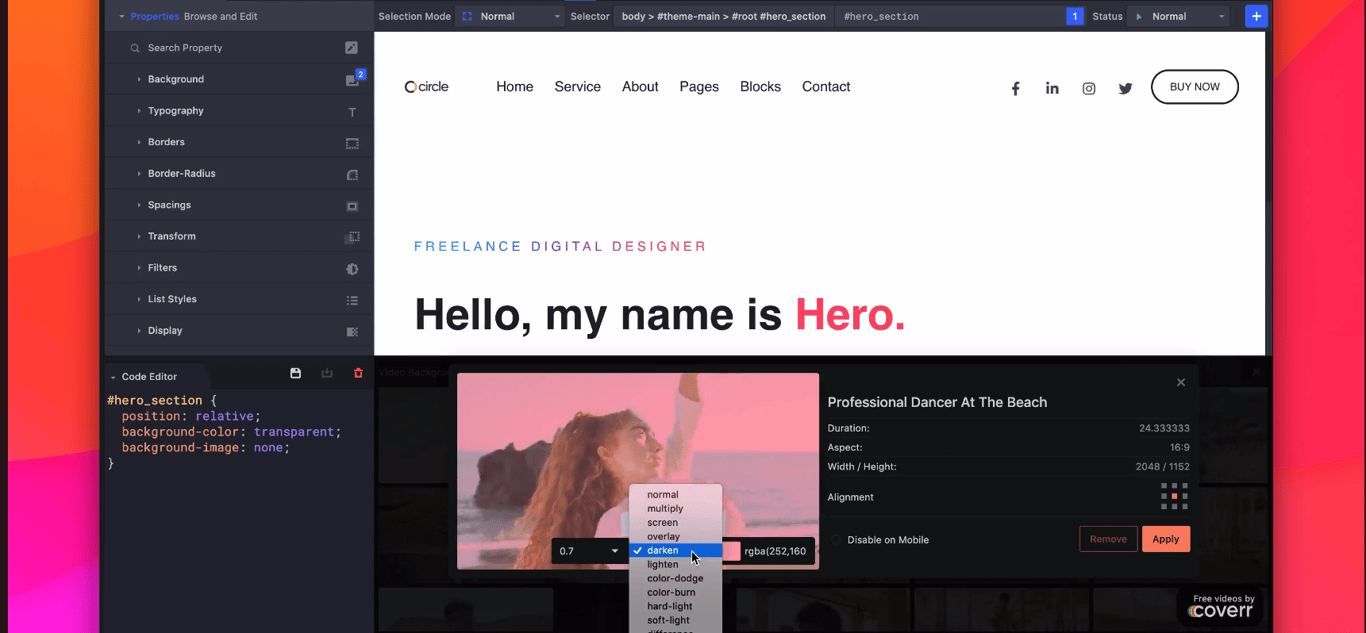The image size is (1366, 633).
Task: Click the Spacings box icon
Action: (x=352, y=206)
